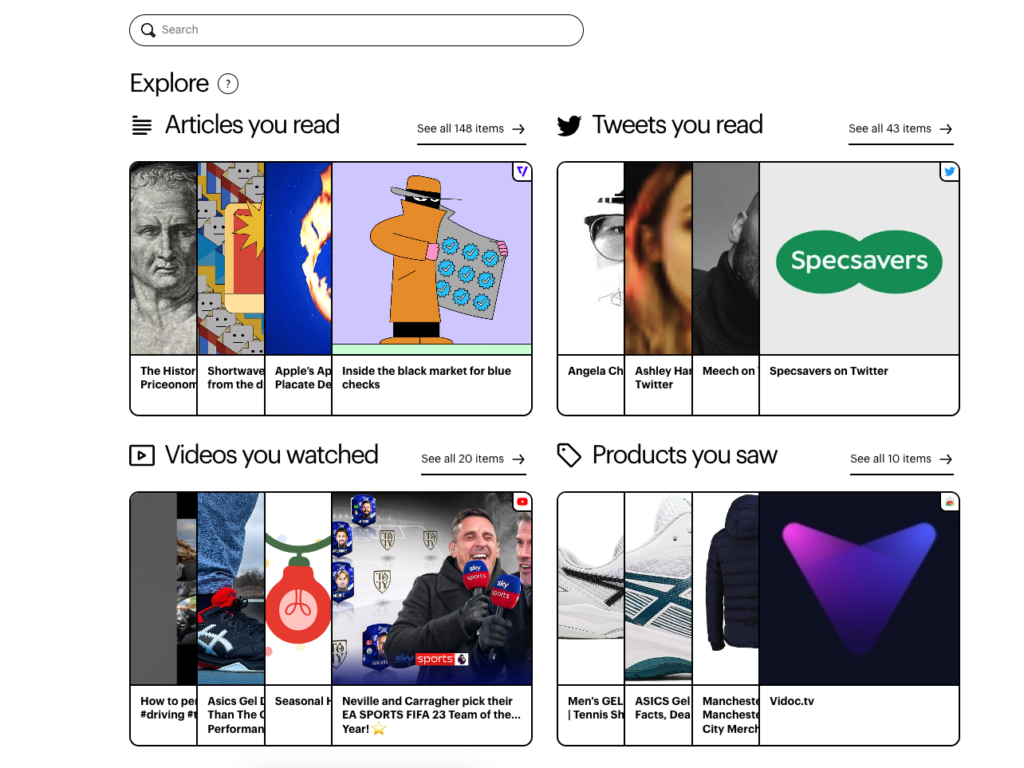Image resolution: width=1024 pixels, height=768 pixels.
Task: Open the Explore help question mark icon
Action: coord(228,84)
